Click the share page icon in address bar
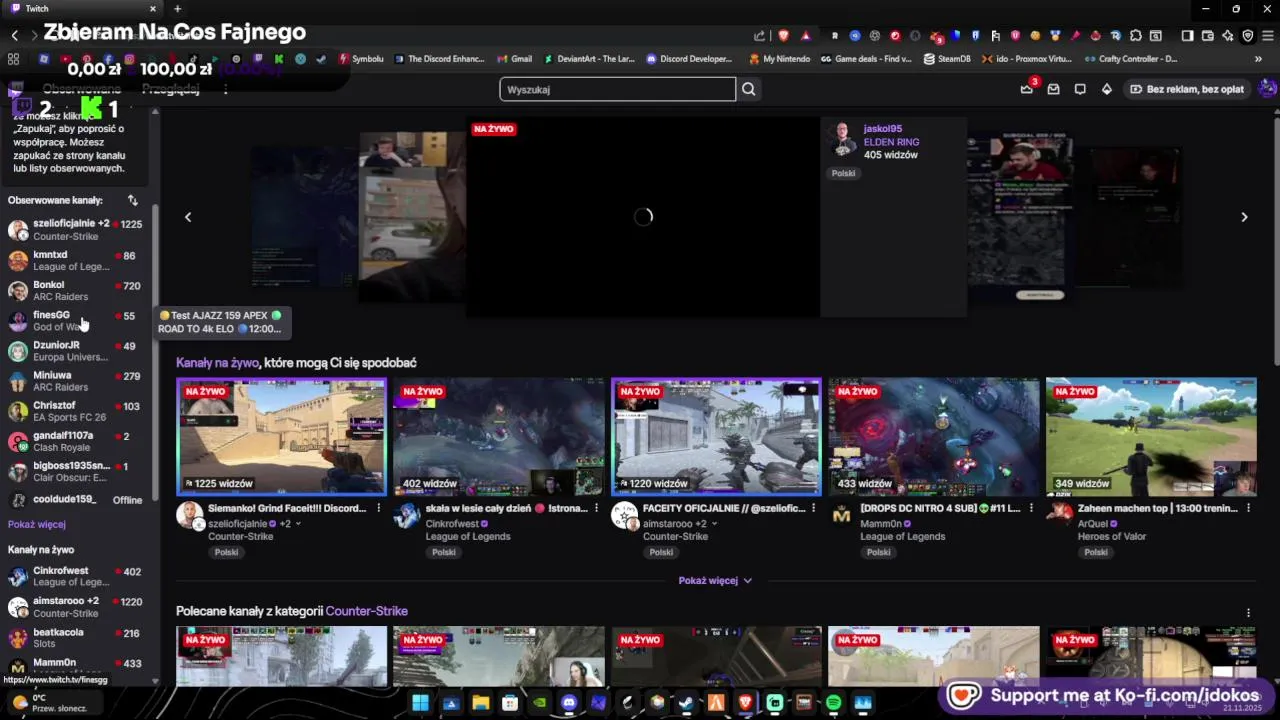Screen dimensions: 1280x720 (x=760, y=36)
